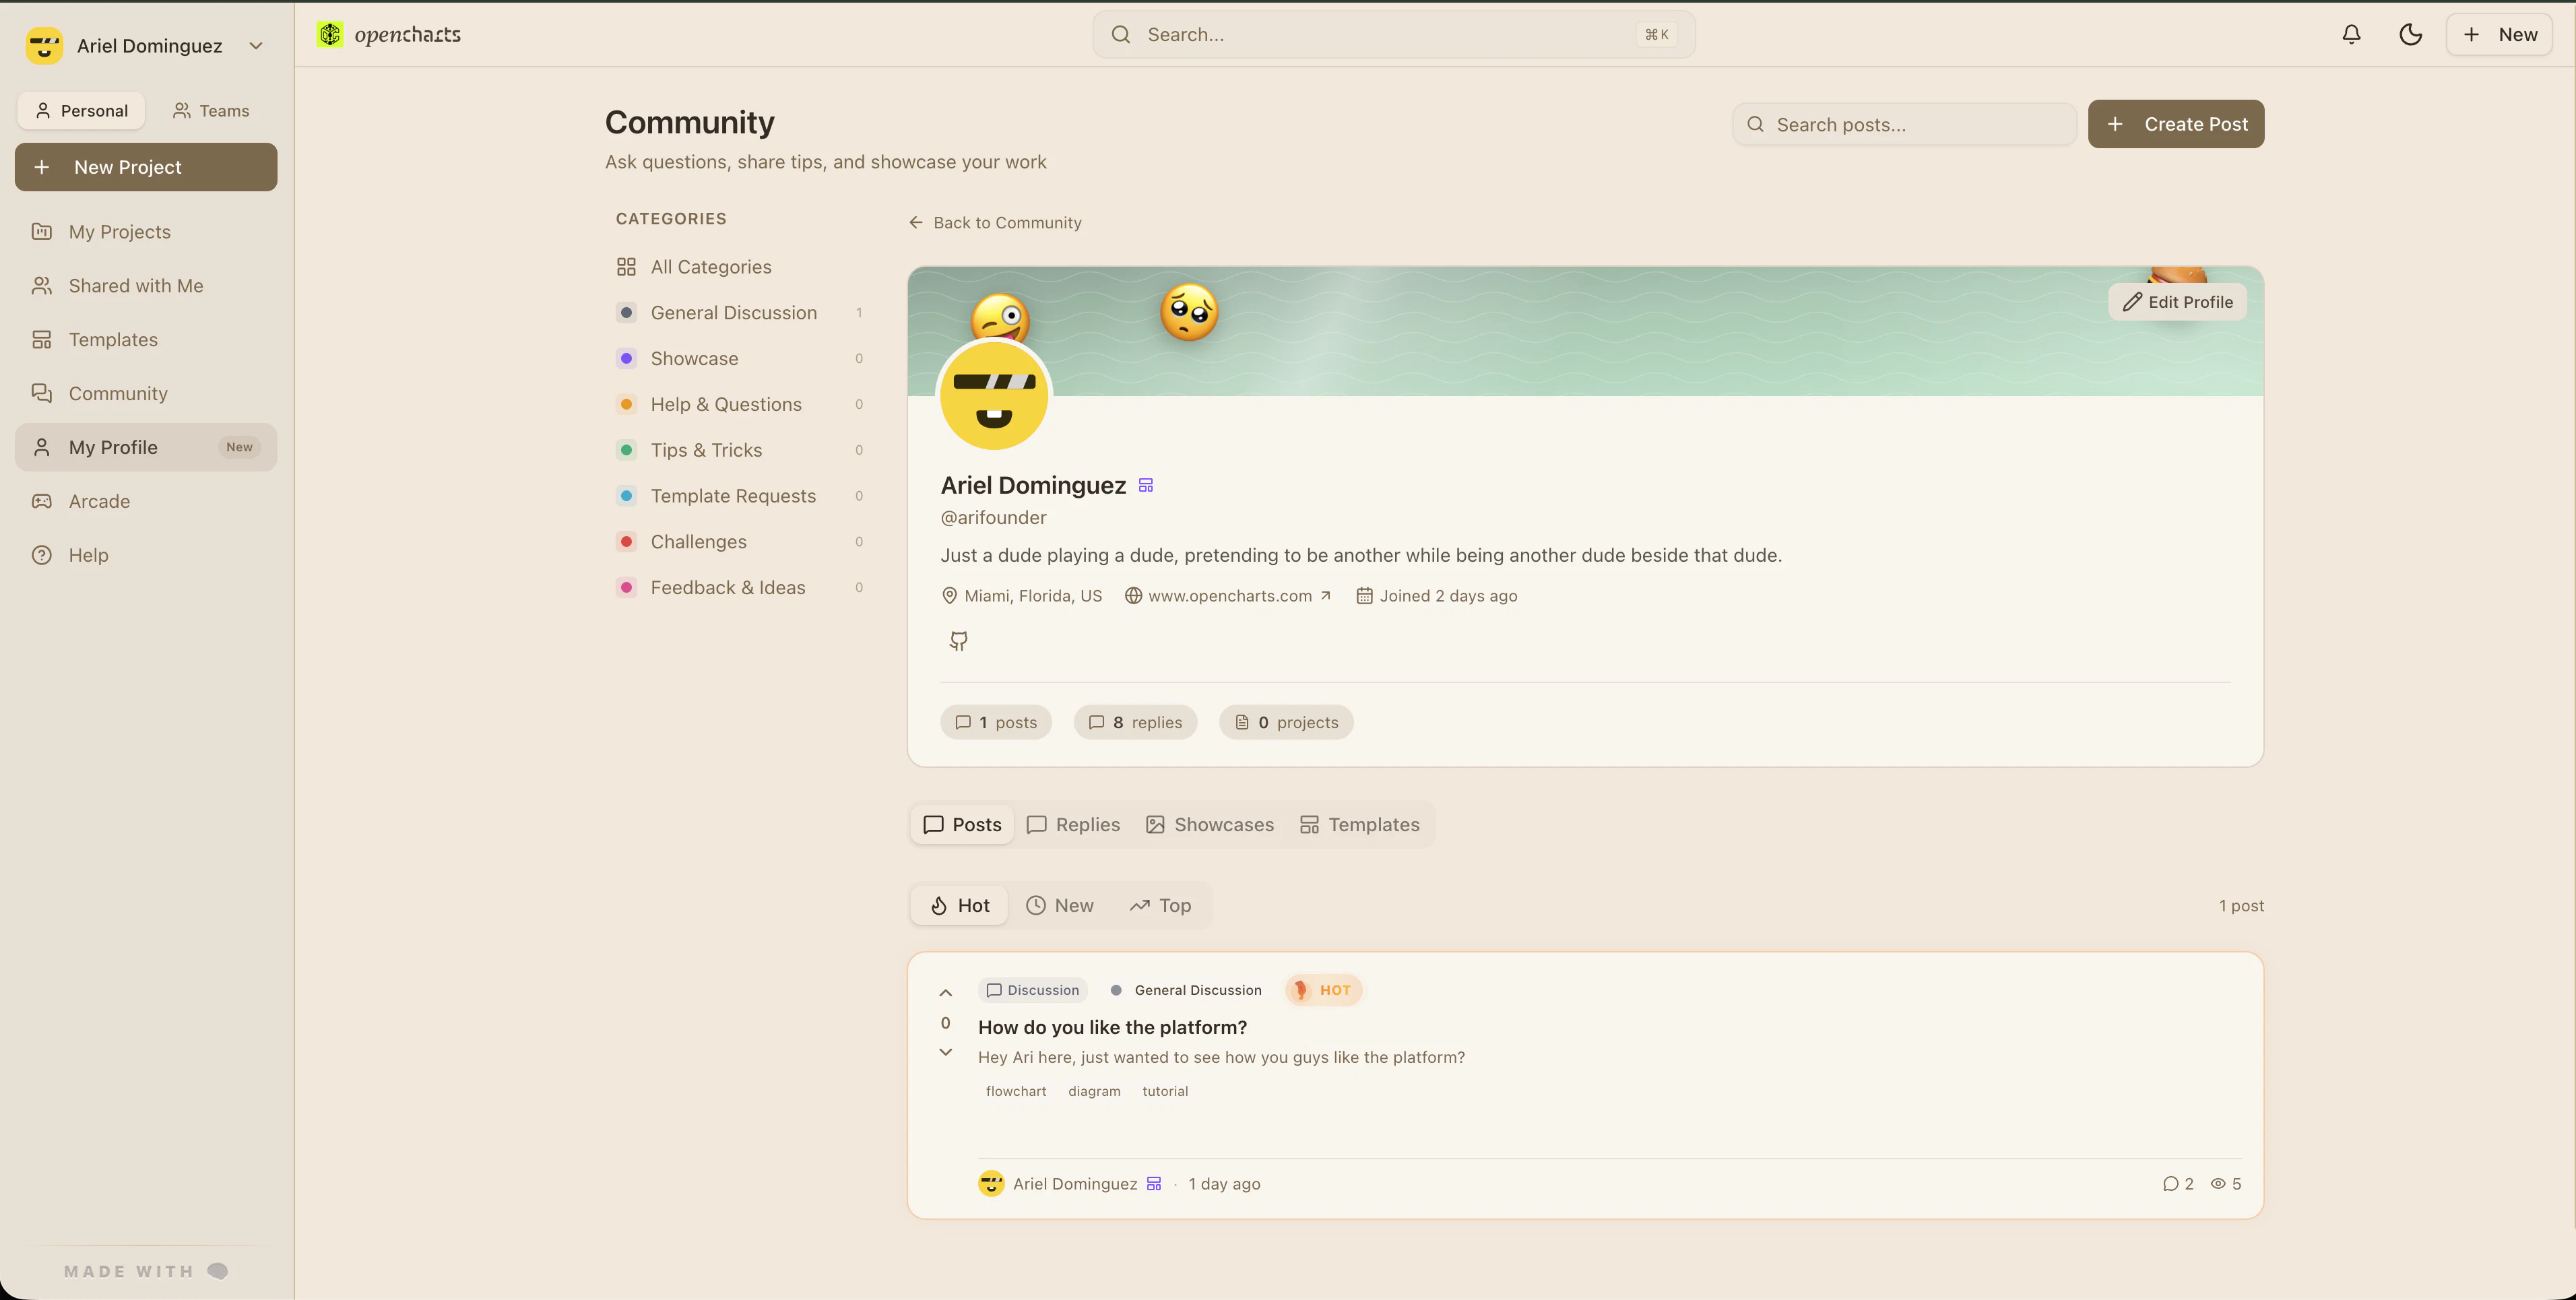Toggle dark mode with moon icon

tap(2410, 34)
